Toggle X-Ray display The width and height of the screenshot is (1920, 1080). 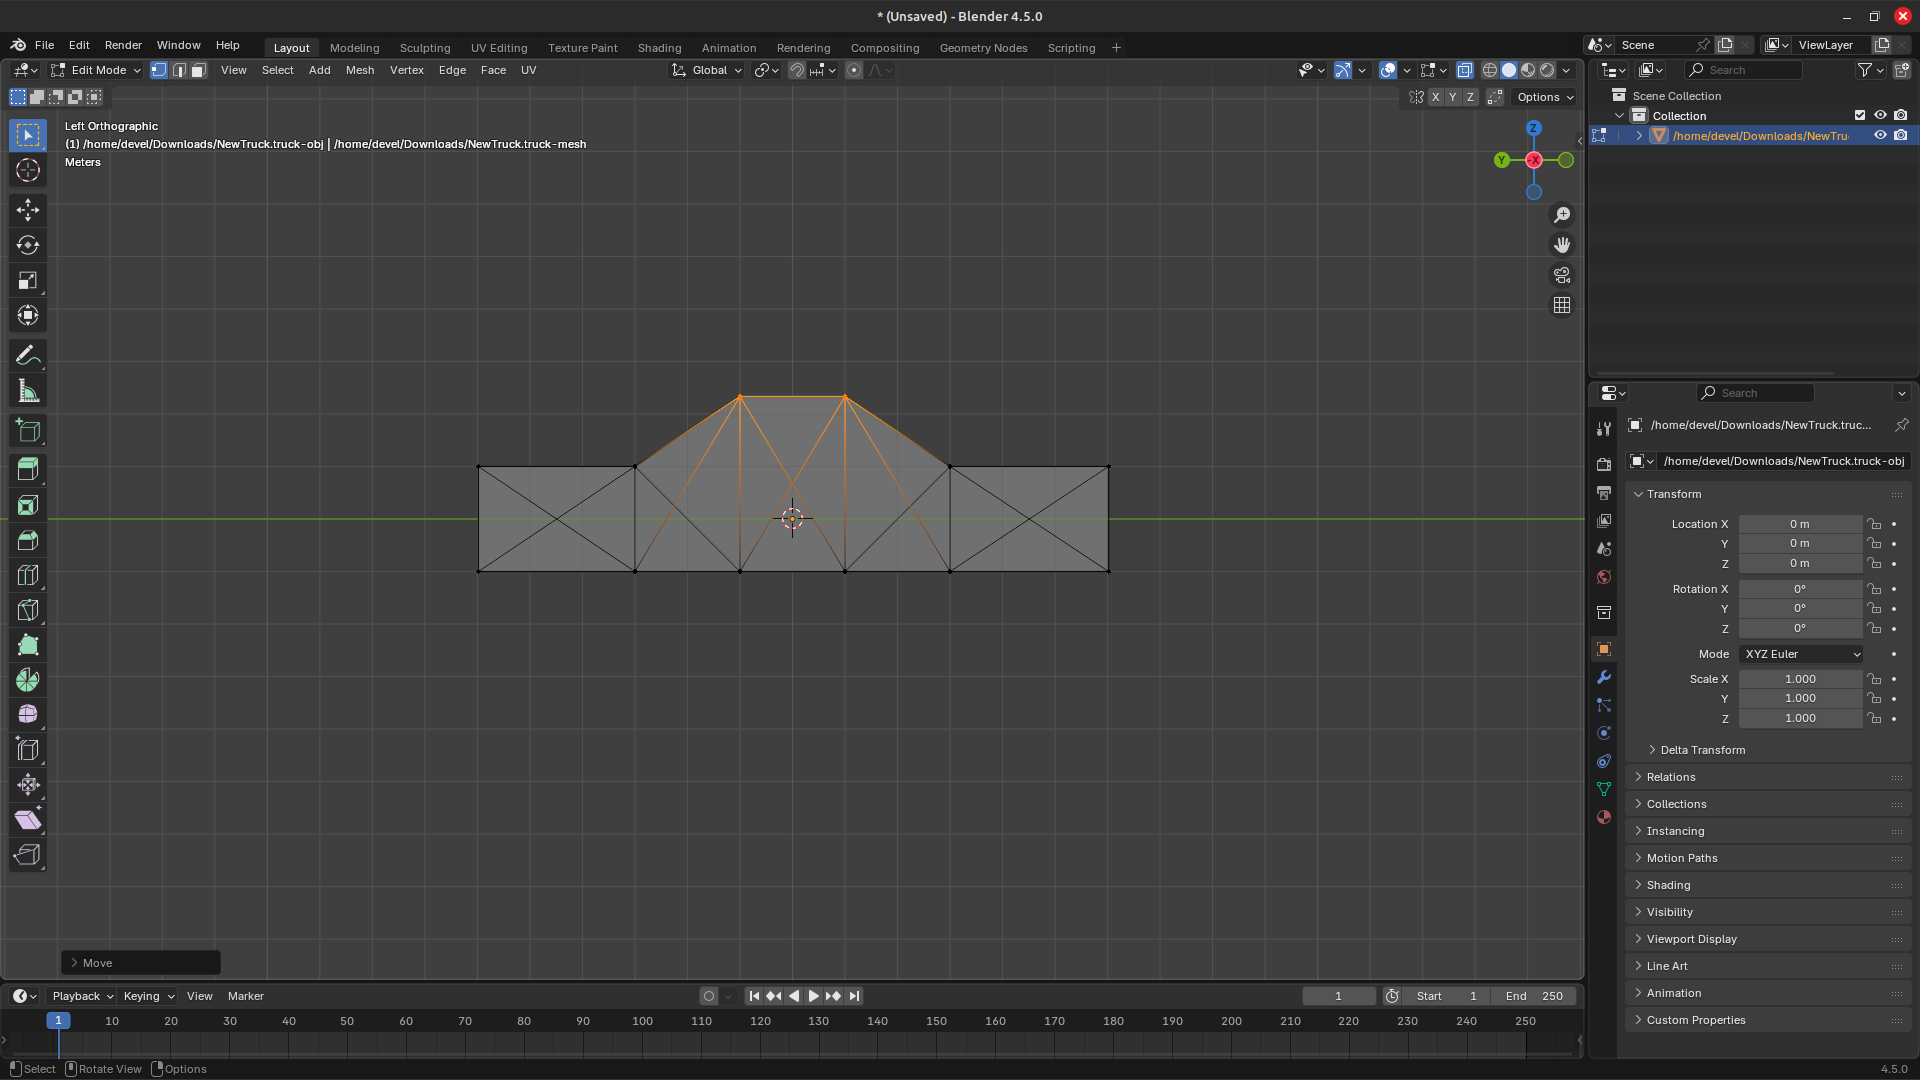[x=1464, y=70]
